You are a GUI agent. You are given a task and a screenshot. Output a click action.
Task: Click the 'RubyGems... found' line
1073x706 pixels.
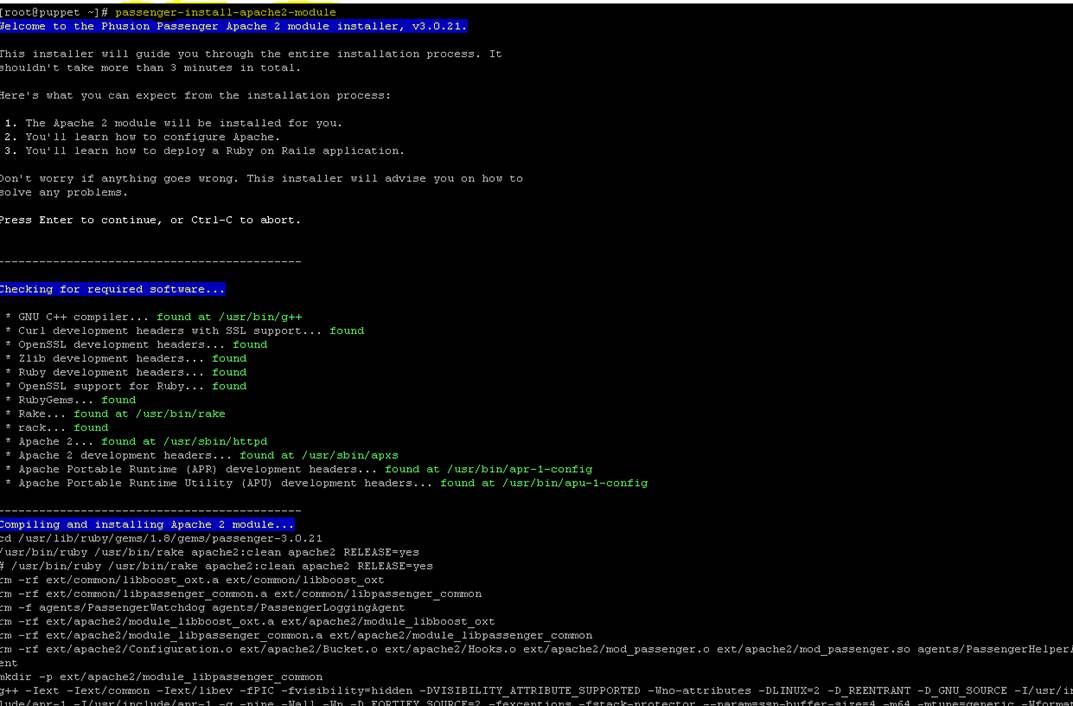(x=70, y=400)
